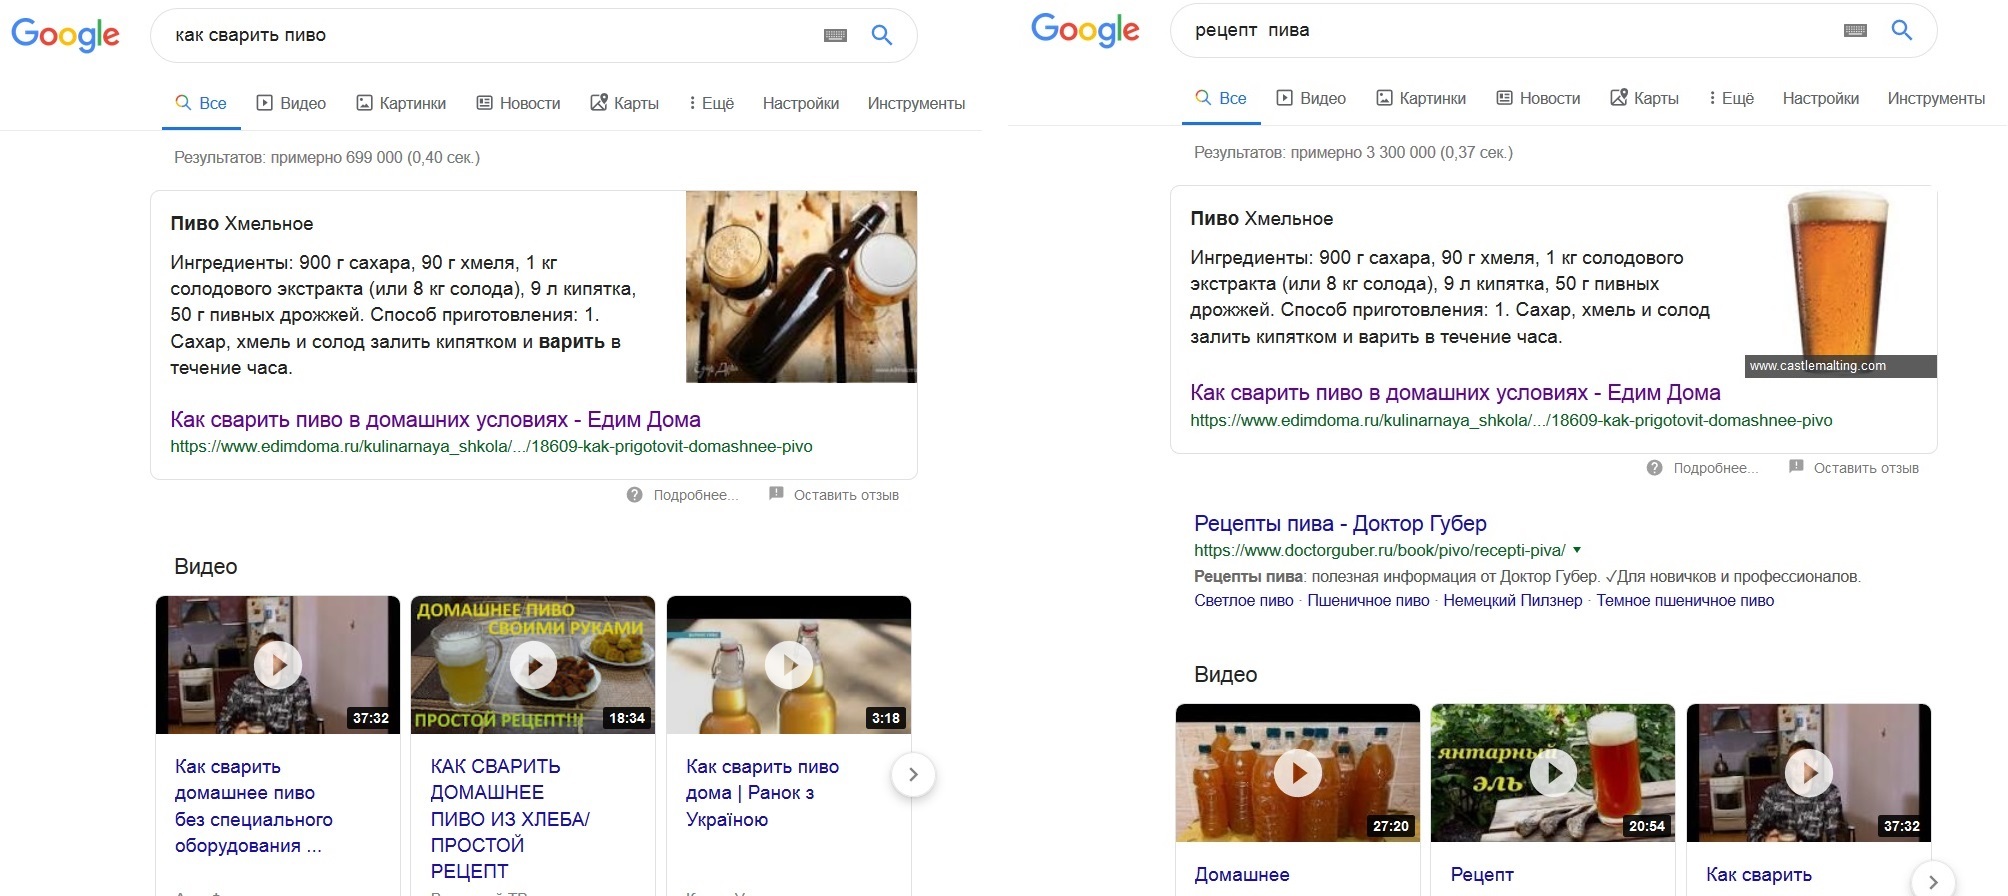The image size is (2008, 896).
Task: Open sitelink 'Пшеничное пиво'
Action: click(1368, 601)
